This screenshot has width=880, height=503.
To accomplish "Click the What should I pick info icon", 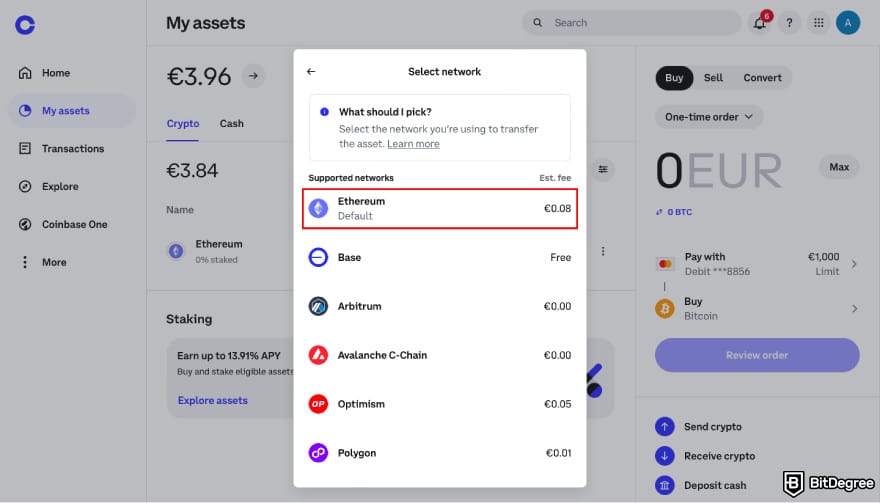I will [324, 112].
